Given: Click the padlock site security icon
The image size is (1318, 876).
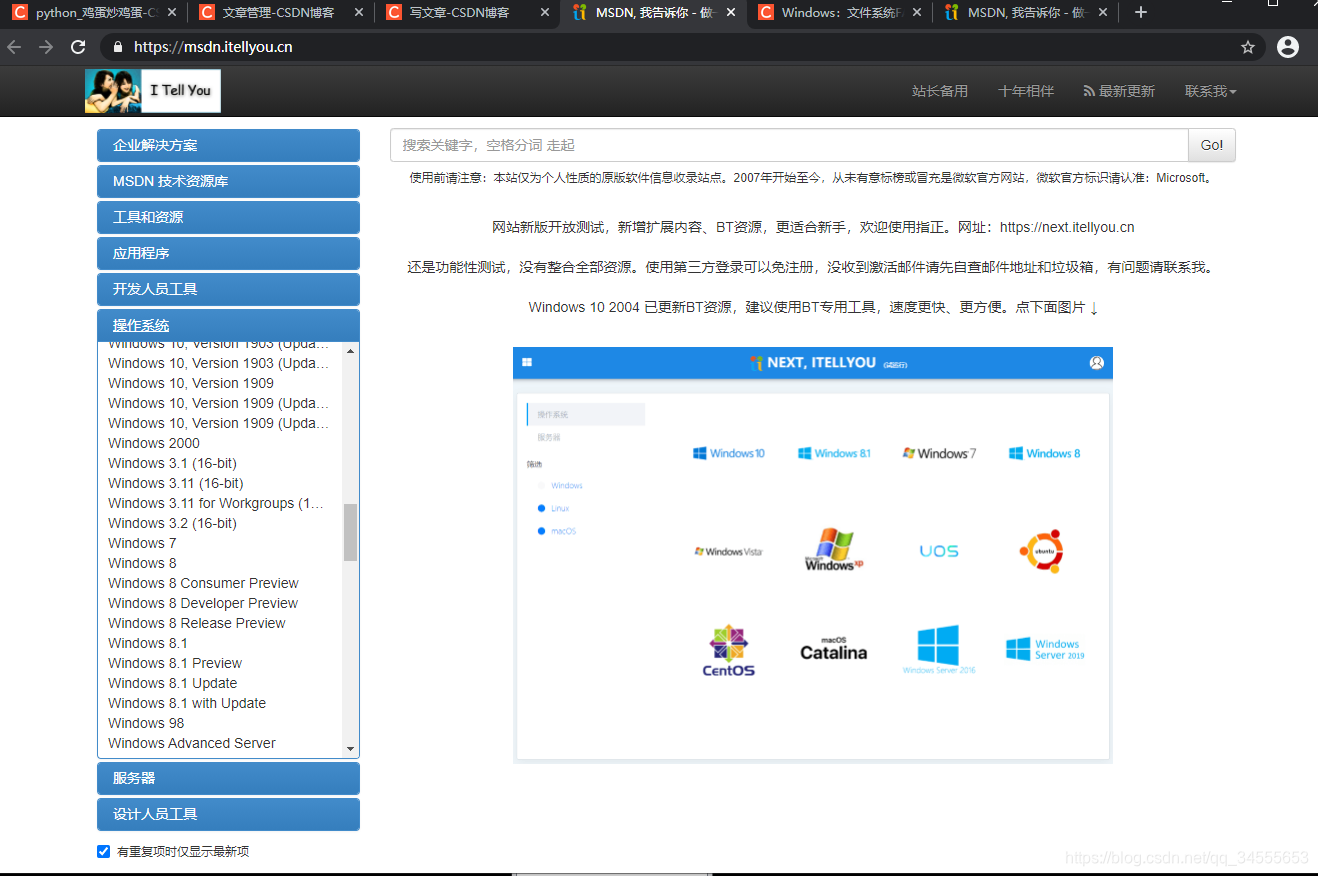Looking at the screenshot, I should 118,47.
